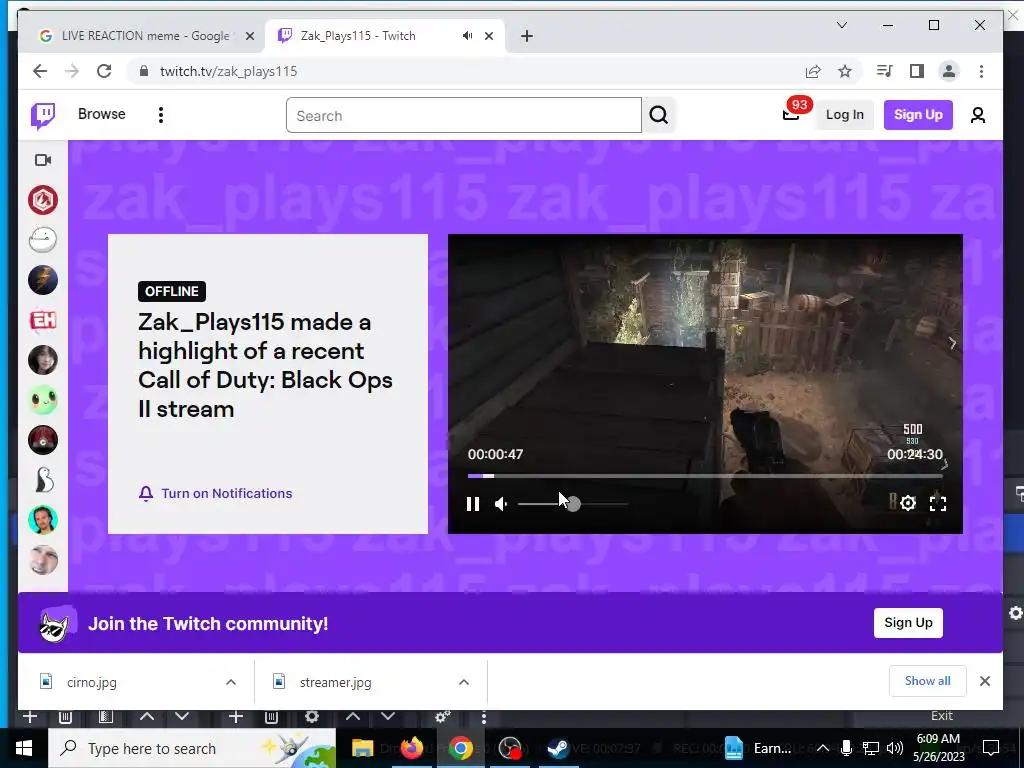
Task: Open the system volume tray icon
Action: [895, 748]
